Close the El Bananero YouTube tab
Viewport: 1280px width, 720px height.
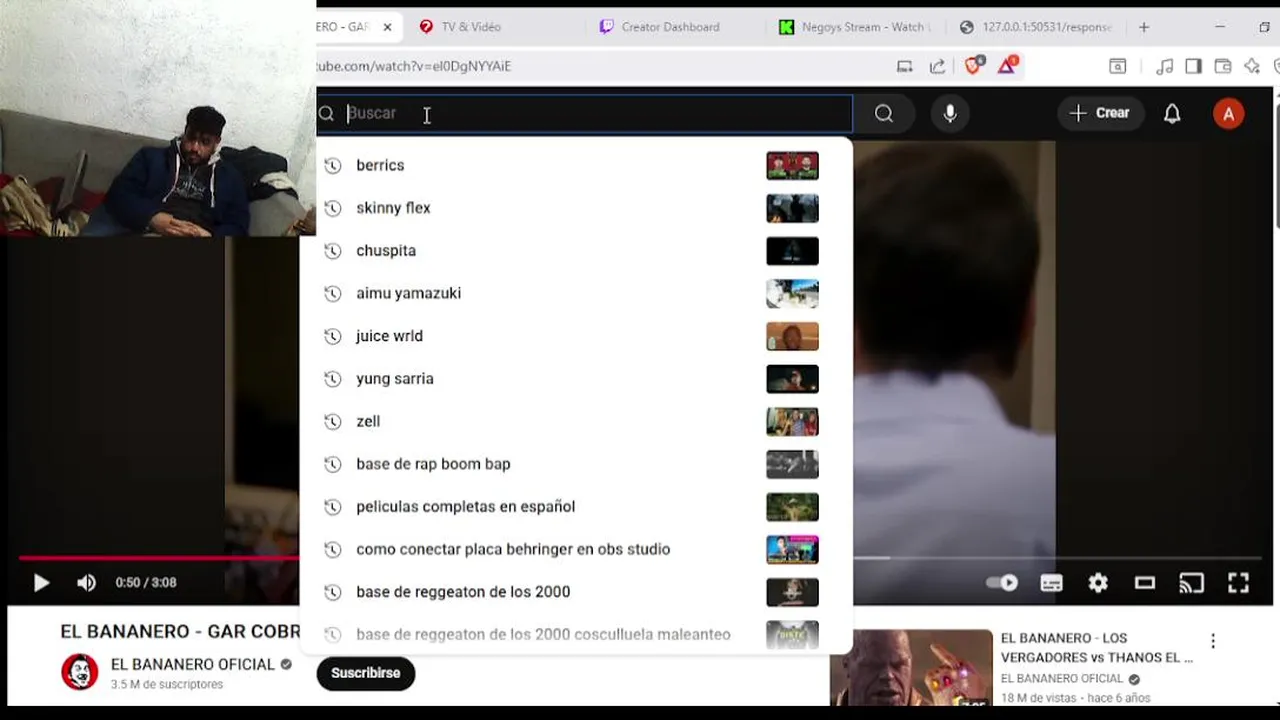tap(387, 27)
